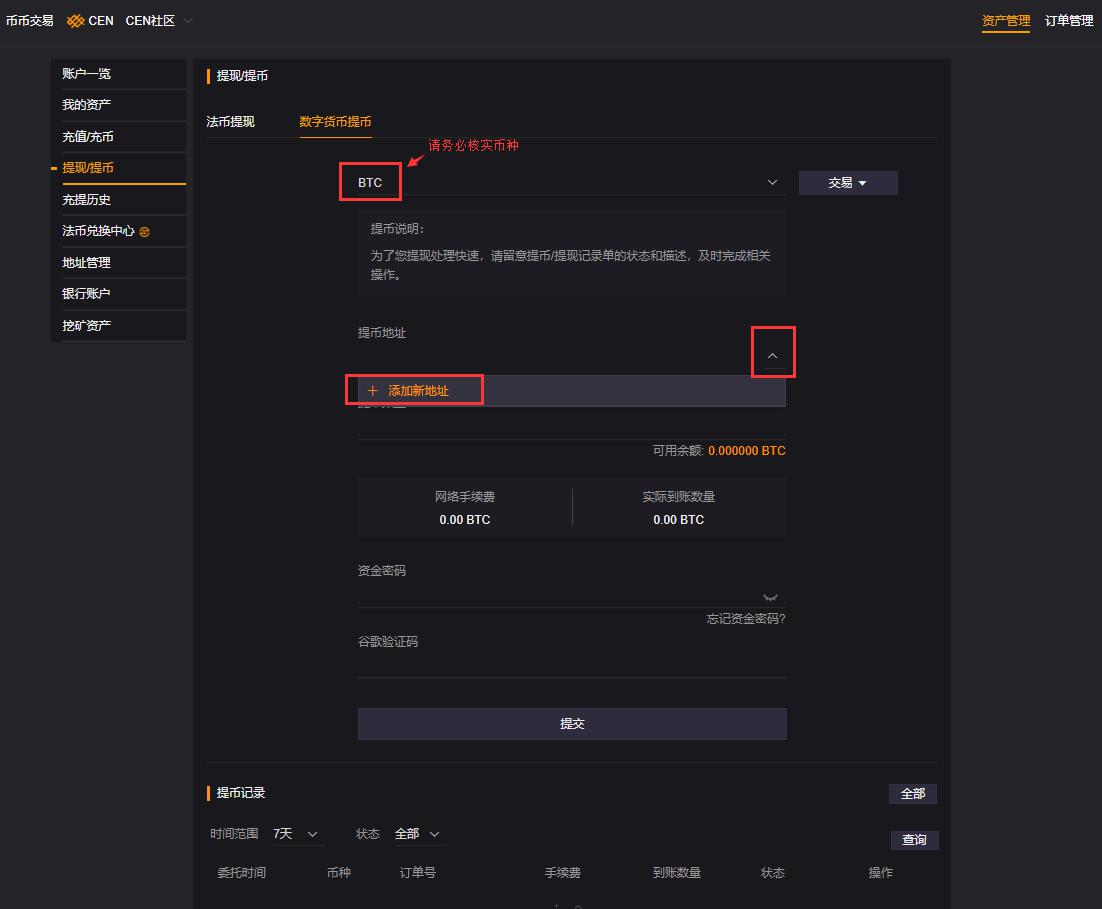Click the icon beside 法币兑换中心

tap(144, 232)
